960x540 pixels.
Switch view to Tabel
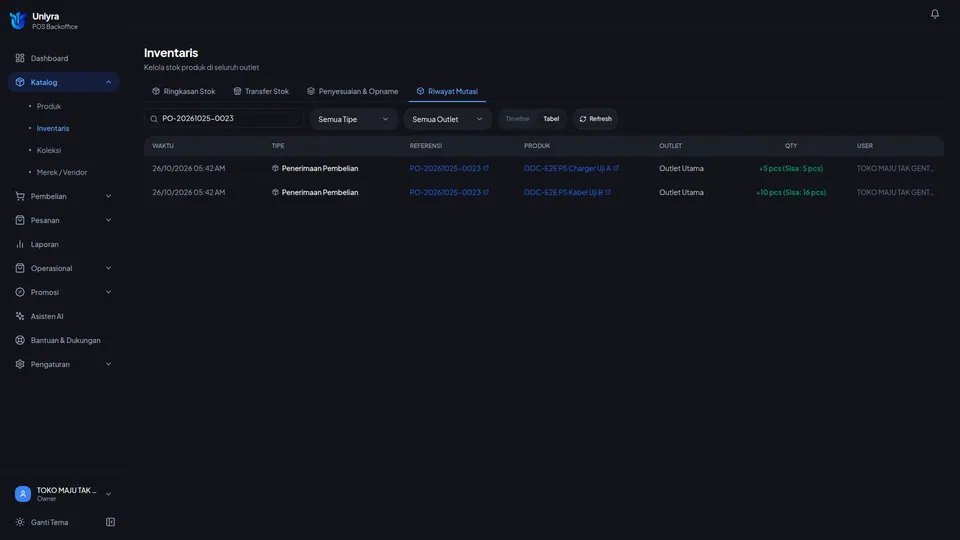click(551, 119)
